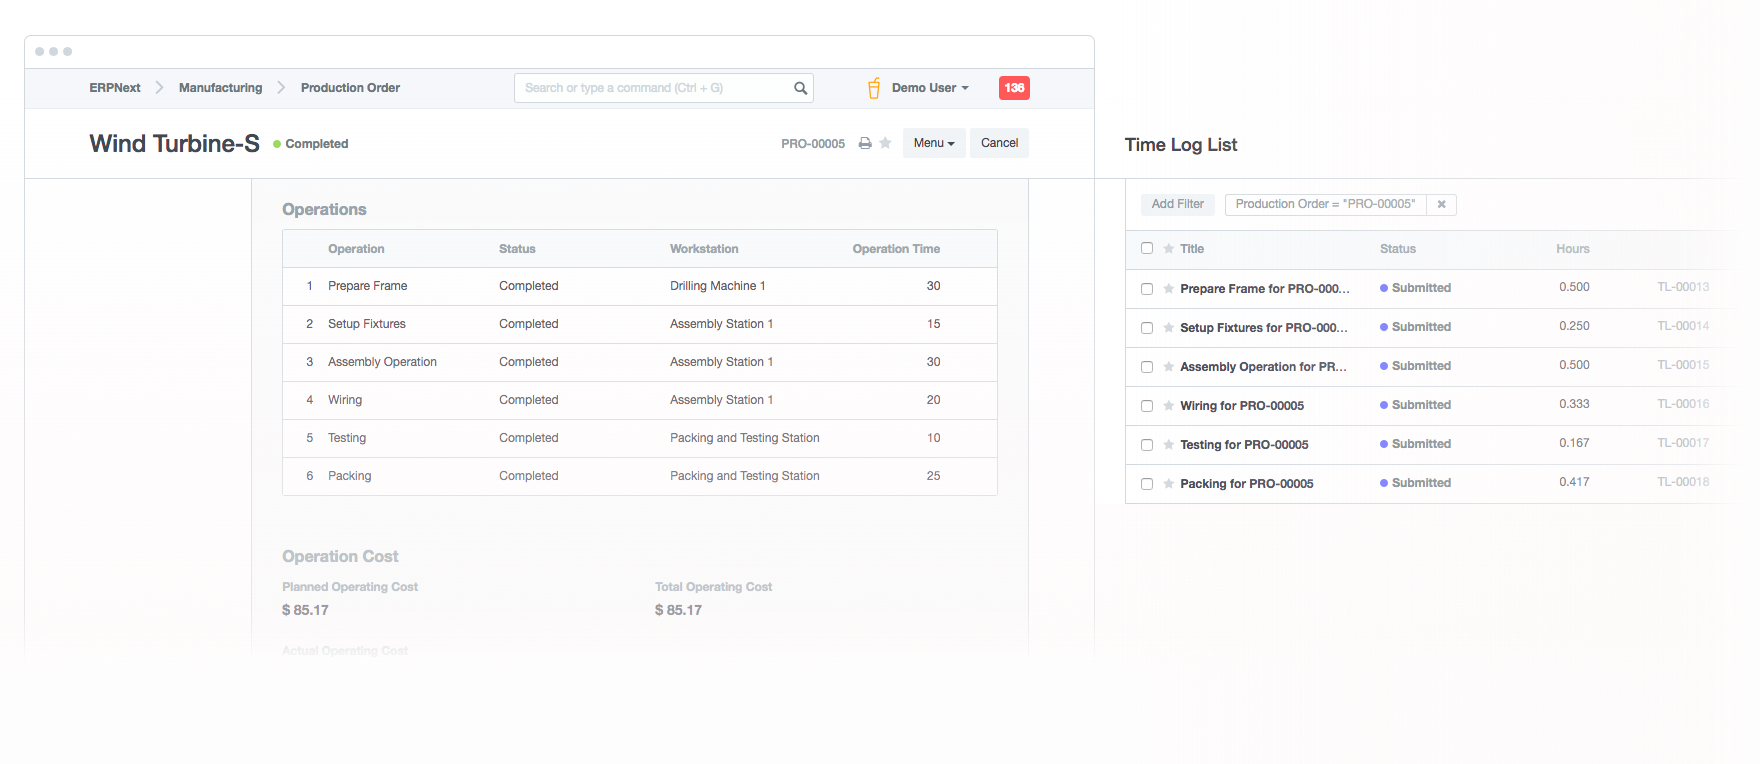1760x764 pixels.
Task: Star the Testing for PRO-00005 log
Action: click(1168, 444)
